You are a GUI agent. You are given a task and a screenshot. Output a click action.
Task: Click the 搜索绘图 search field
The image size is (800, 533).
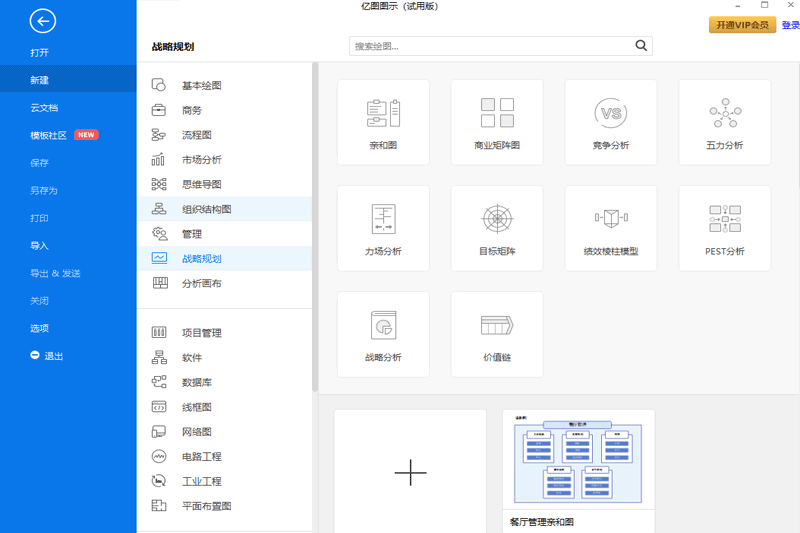pos(490,46)
